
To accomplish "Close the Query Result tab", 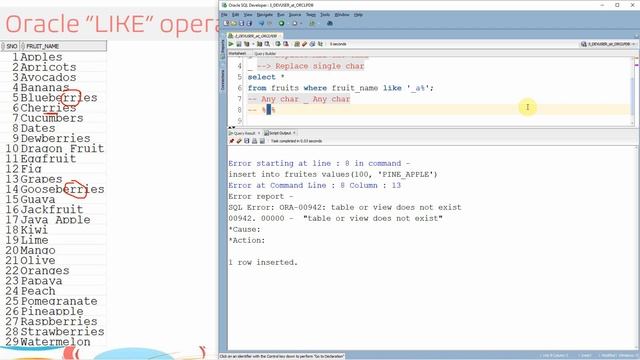I will click(259, 133).
